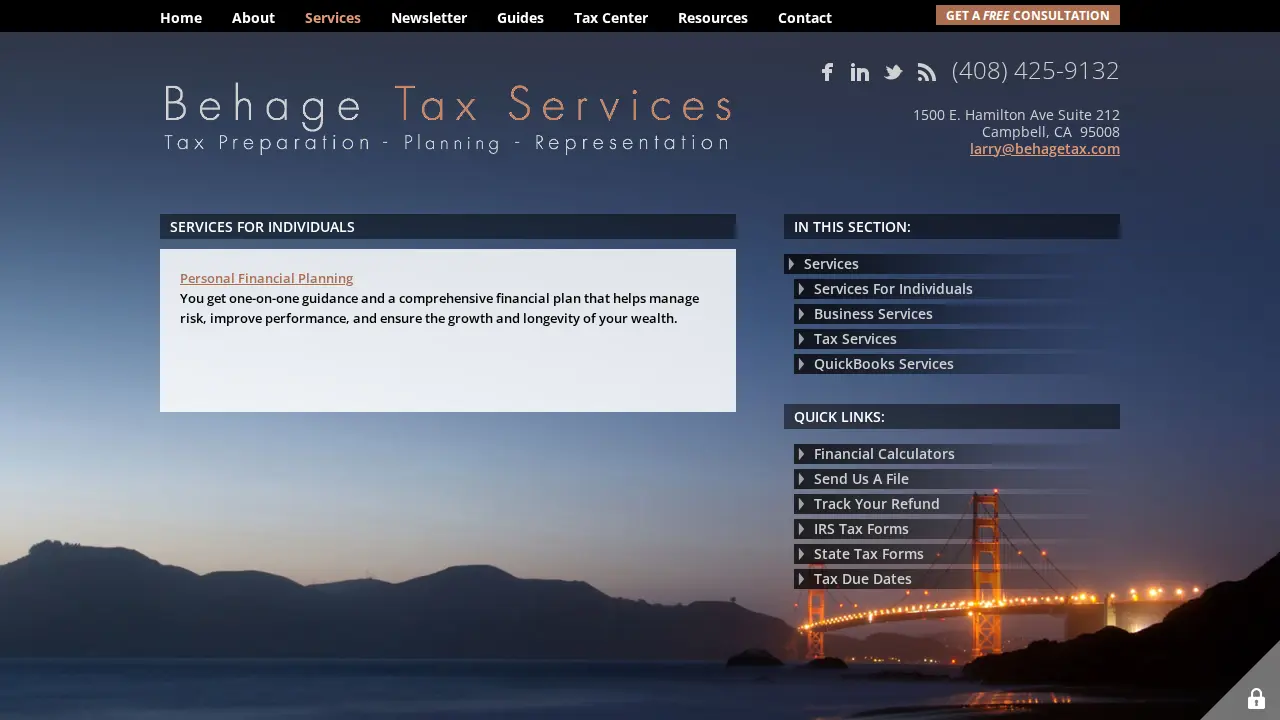Click the (408) 425-9132 phone number

click(x=1035, y=71)
